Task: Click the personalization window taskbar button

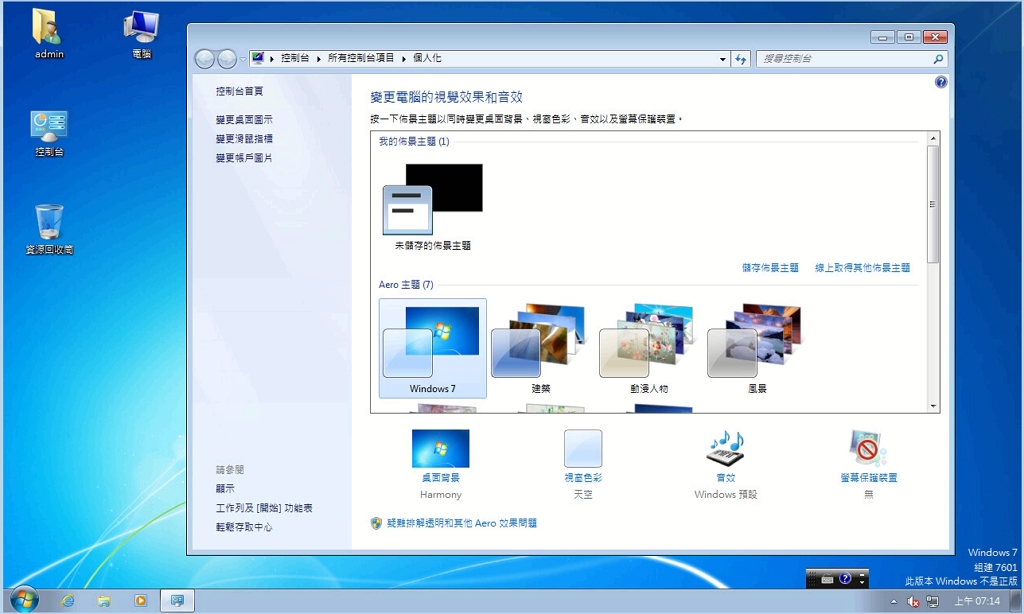Action: click(x=177, y=600)
